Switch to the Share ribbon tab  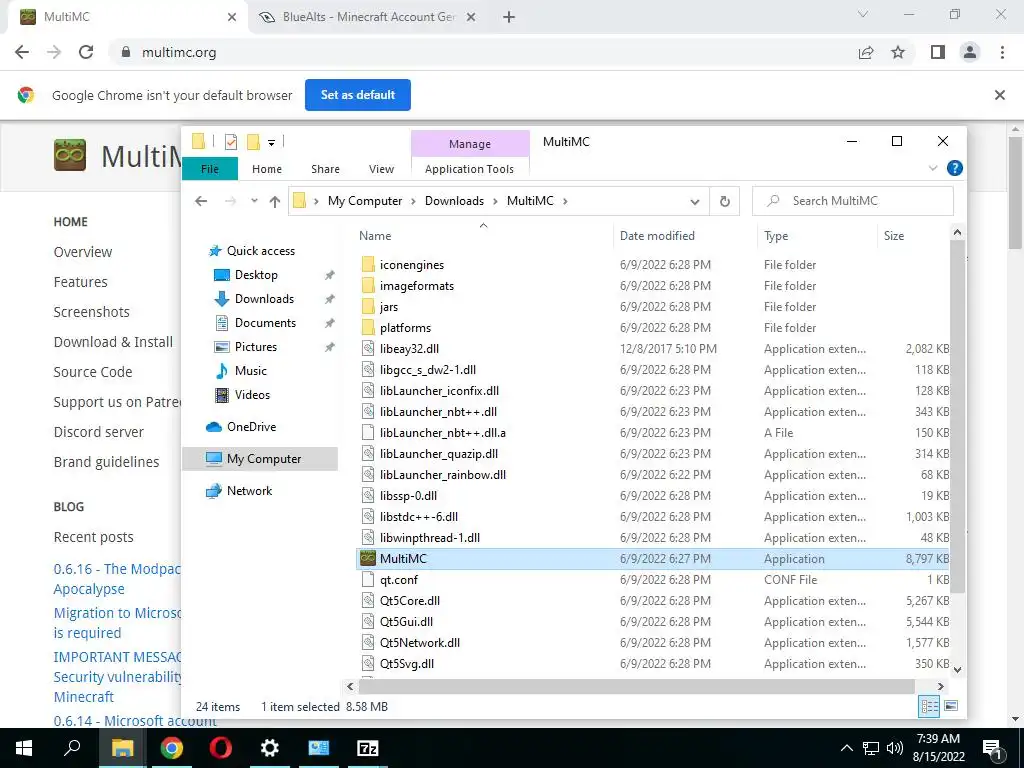coord(325,169)
